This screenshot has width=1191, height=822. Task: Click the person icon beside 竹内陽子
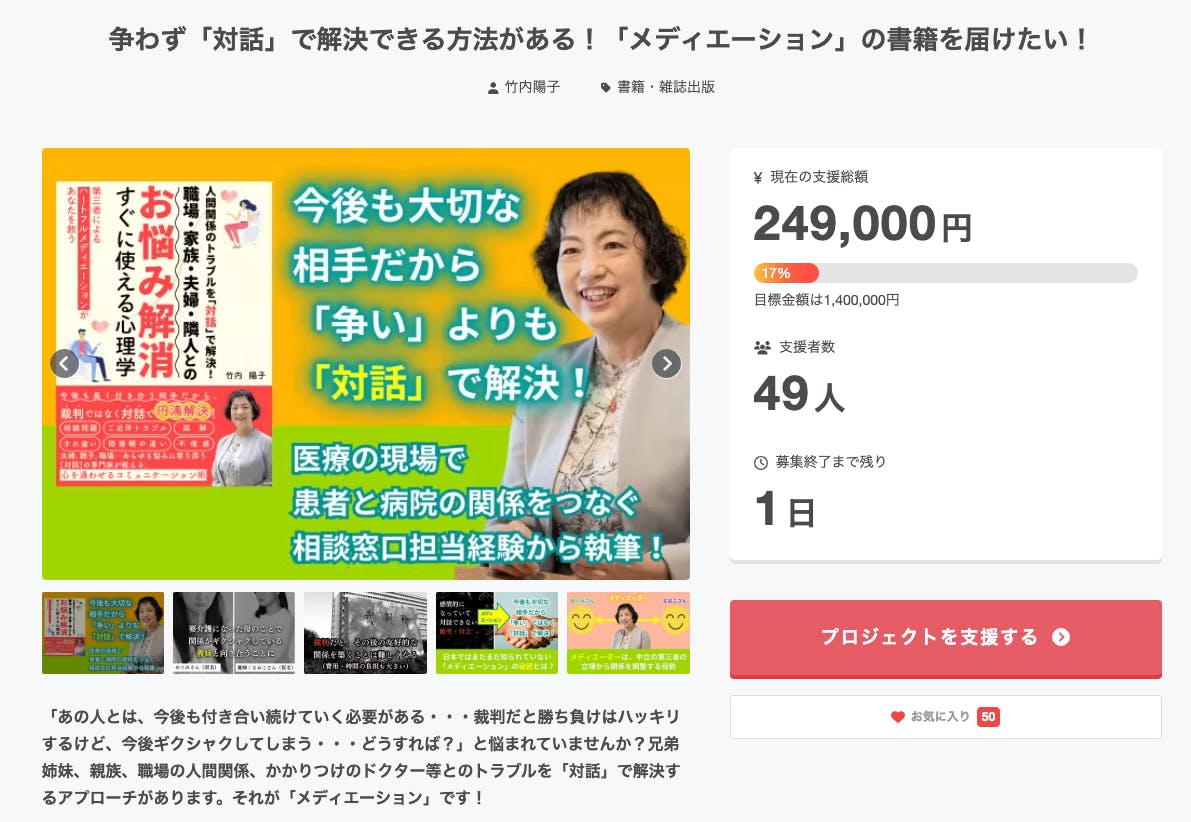pyautogui.click(x=493, y=88)
